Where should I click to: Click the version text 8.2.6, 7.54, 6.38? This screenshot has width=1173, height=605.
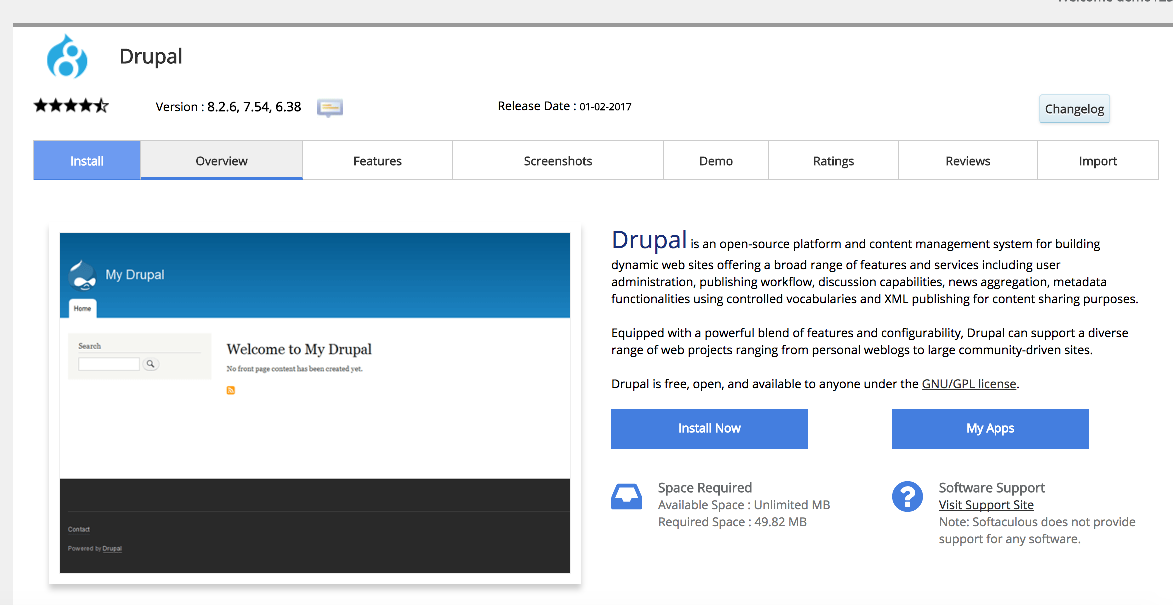[254, 107]
